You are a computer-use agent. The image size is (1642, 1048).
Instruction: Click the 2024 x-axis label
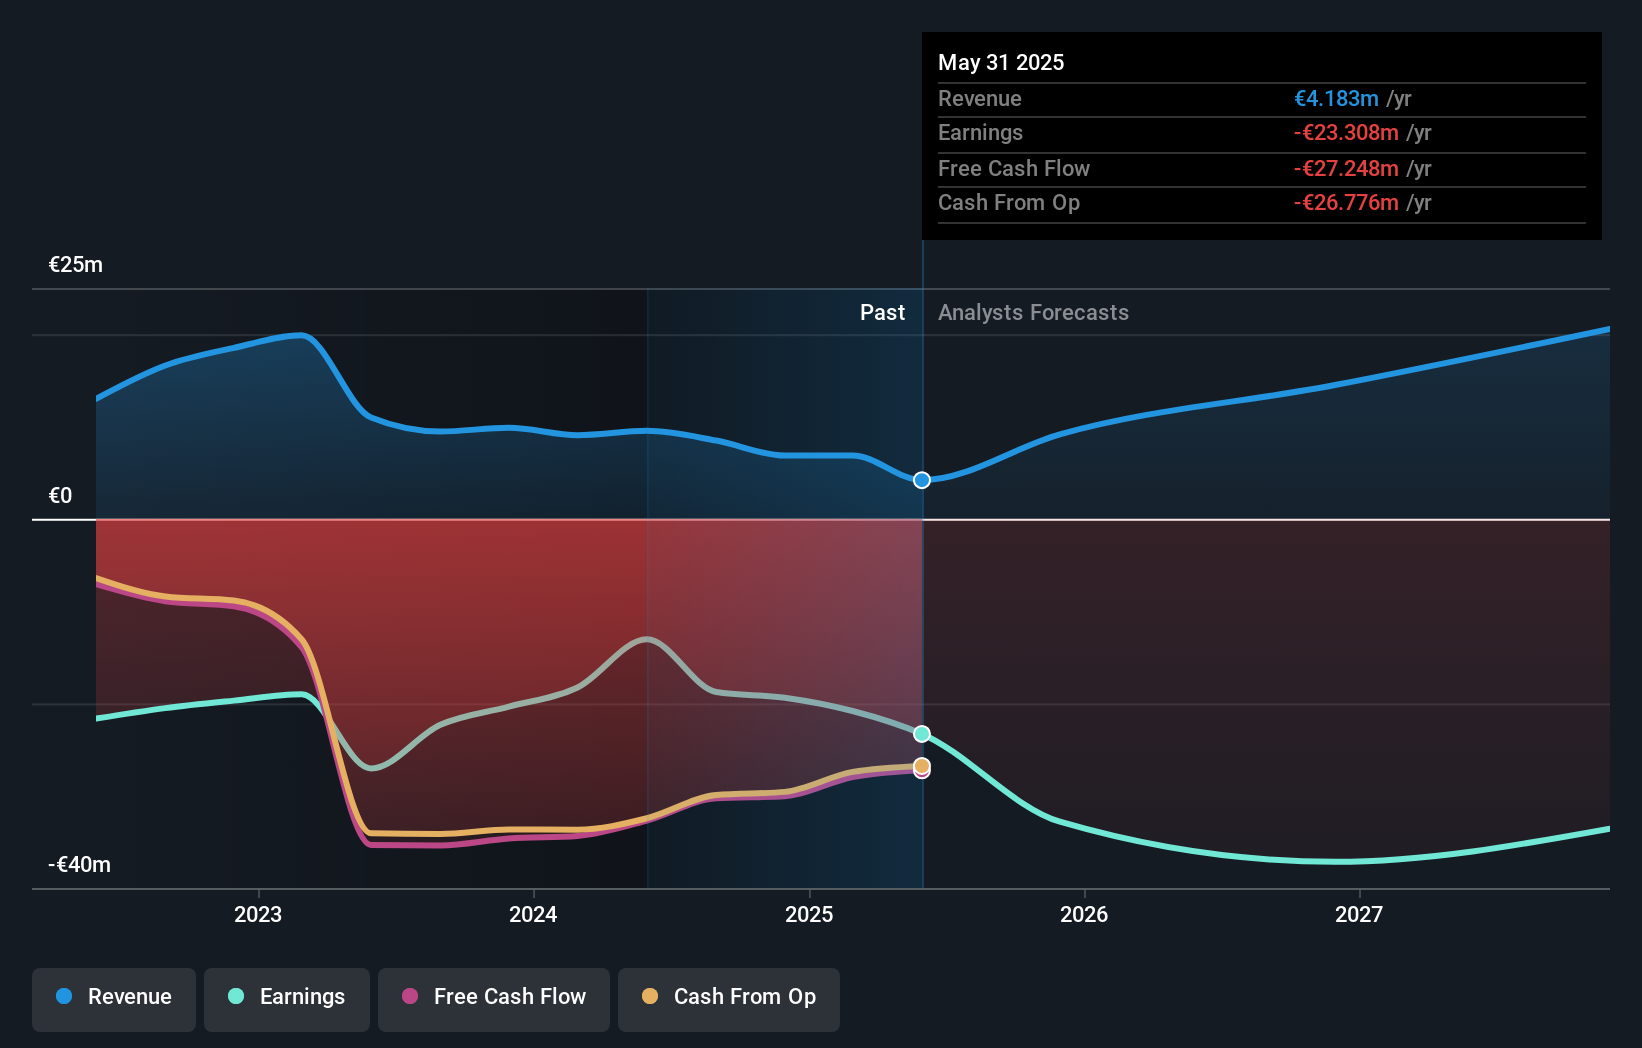(533, 914)
